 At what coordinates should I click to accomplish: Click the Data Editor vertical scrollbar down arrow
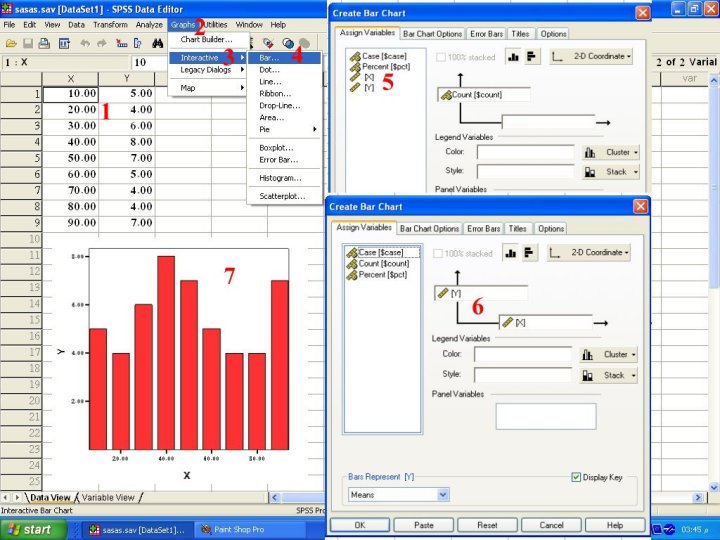coord(714,487)
